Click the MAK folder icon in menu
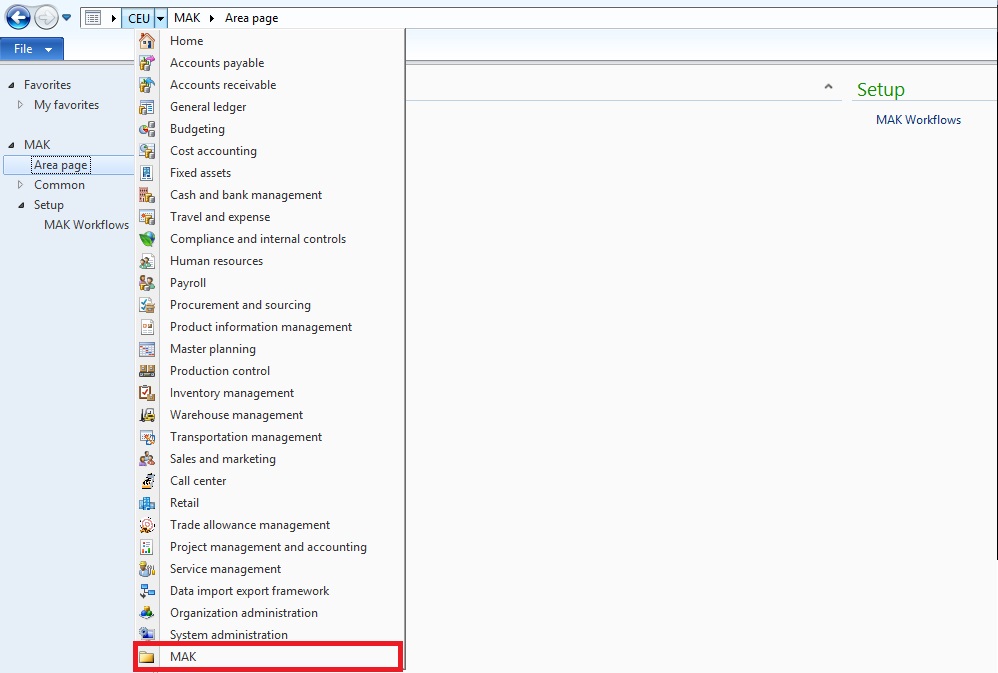This screenshot has height=673, width=998. click(147, 657)
